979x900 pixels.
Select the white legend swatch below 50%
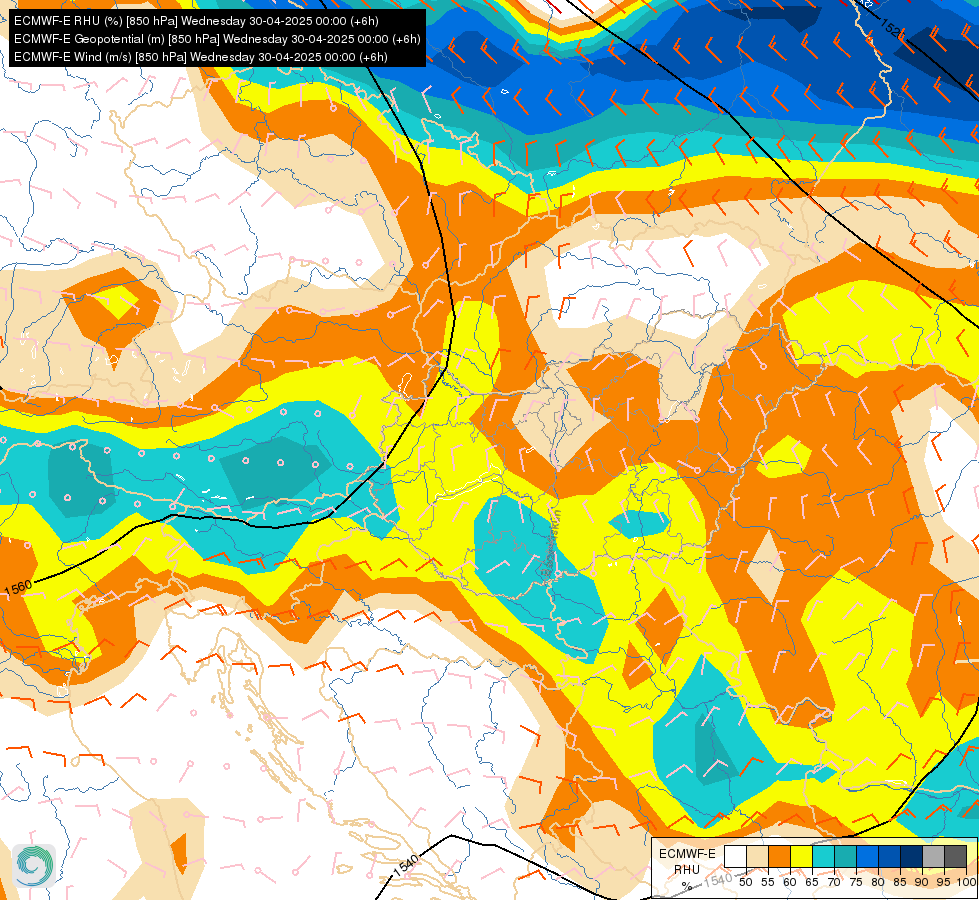(735, 856)
